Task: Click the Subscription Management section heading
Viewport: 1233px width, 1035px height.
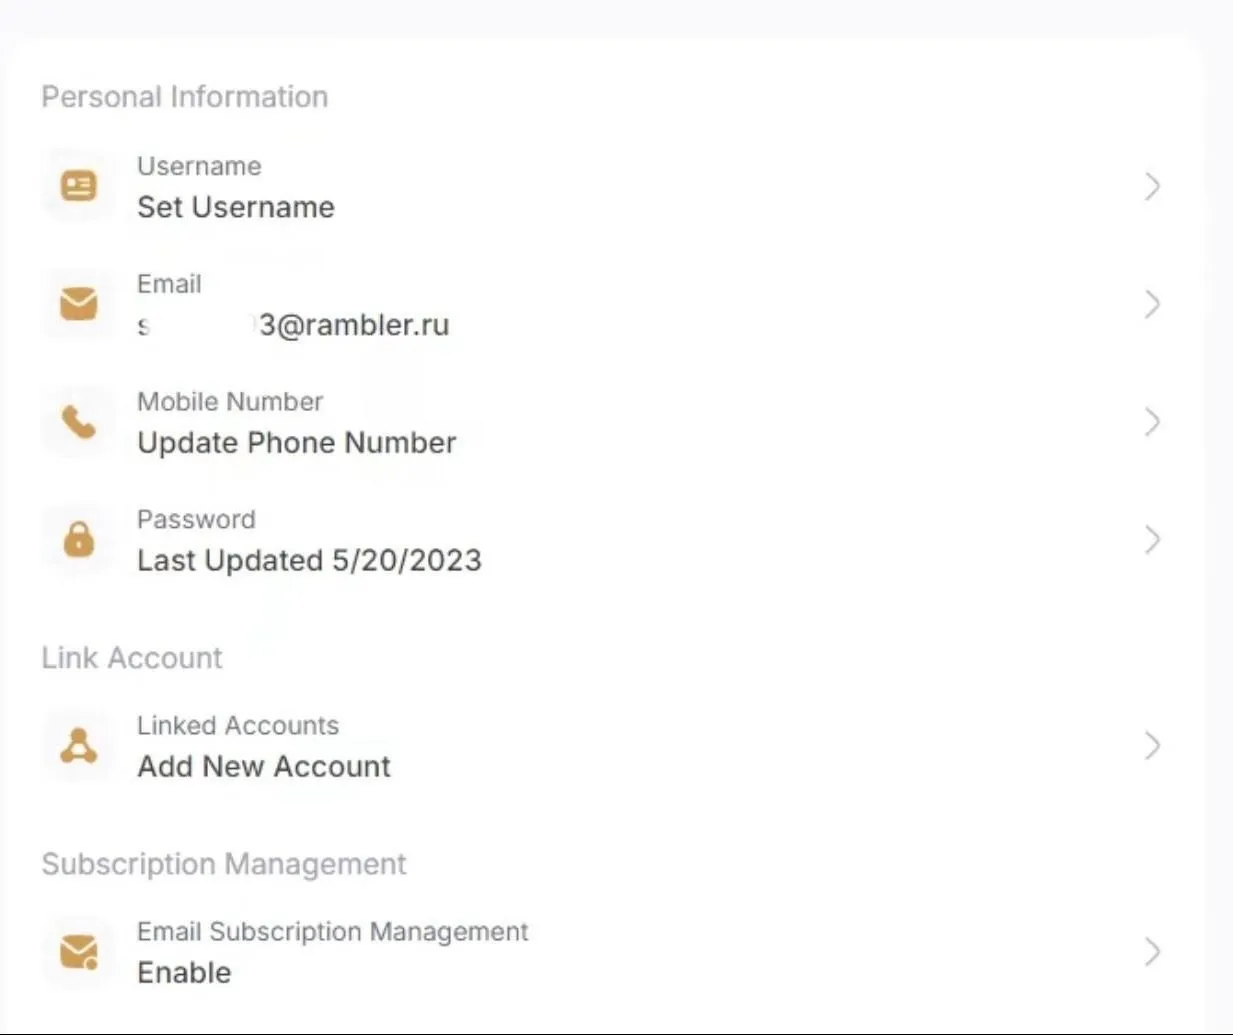Action: [x=224, y=864]
